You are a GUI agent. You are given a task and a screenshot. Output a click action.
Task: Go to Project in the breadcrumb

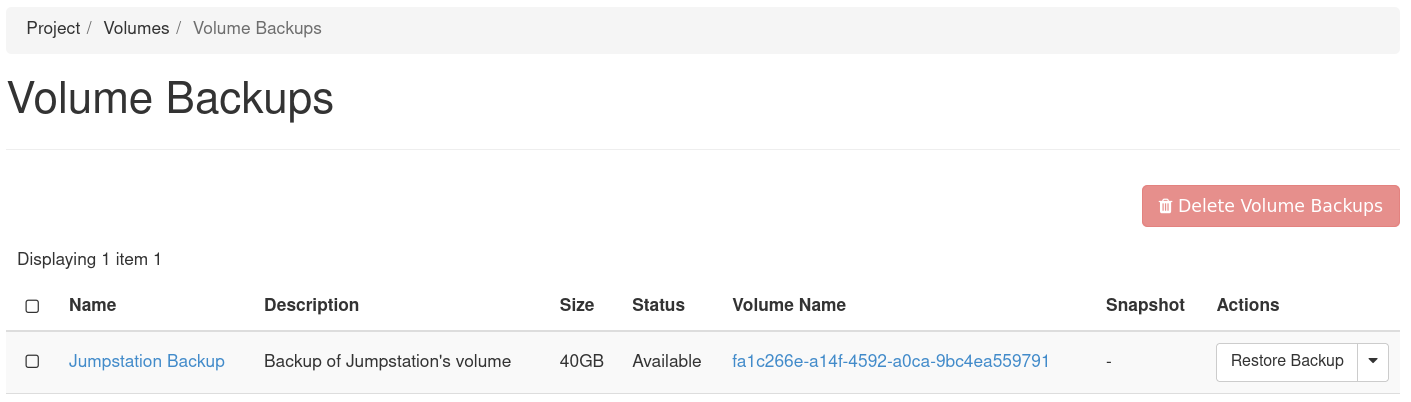coord(53,28)
